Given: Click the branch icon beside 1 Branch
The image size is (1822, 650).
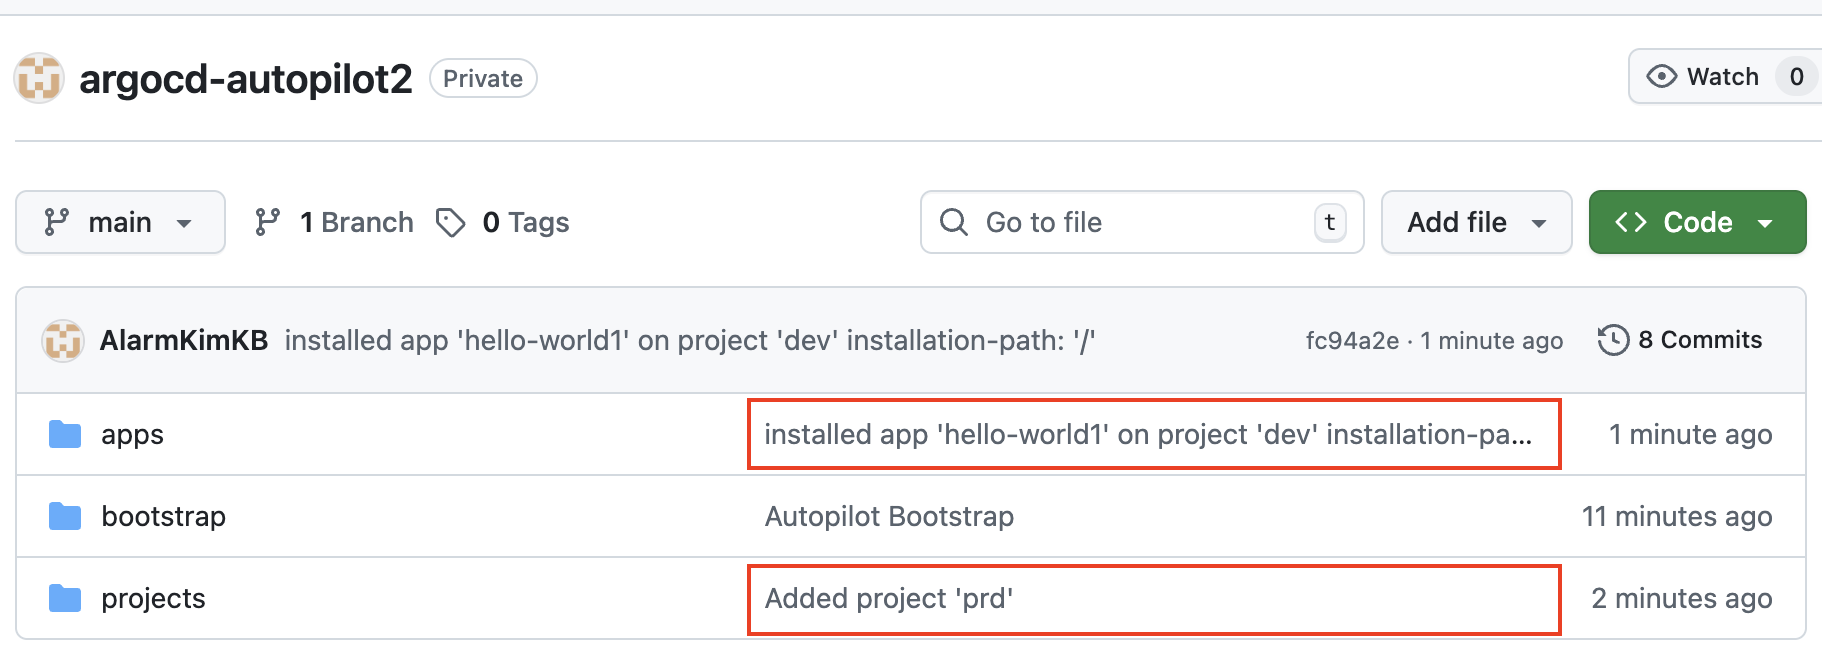Looking at the screenshot, I should (267, 222).
